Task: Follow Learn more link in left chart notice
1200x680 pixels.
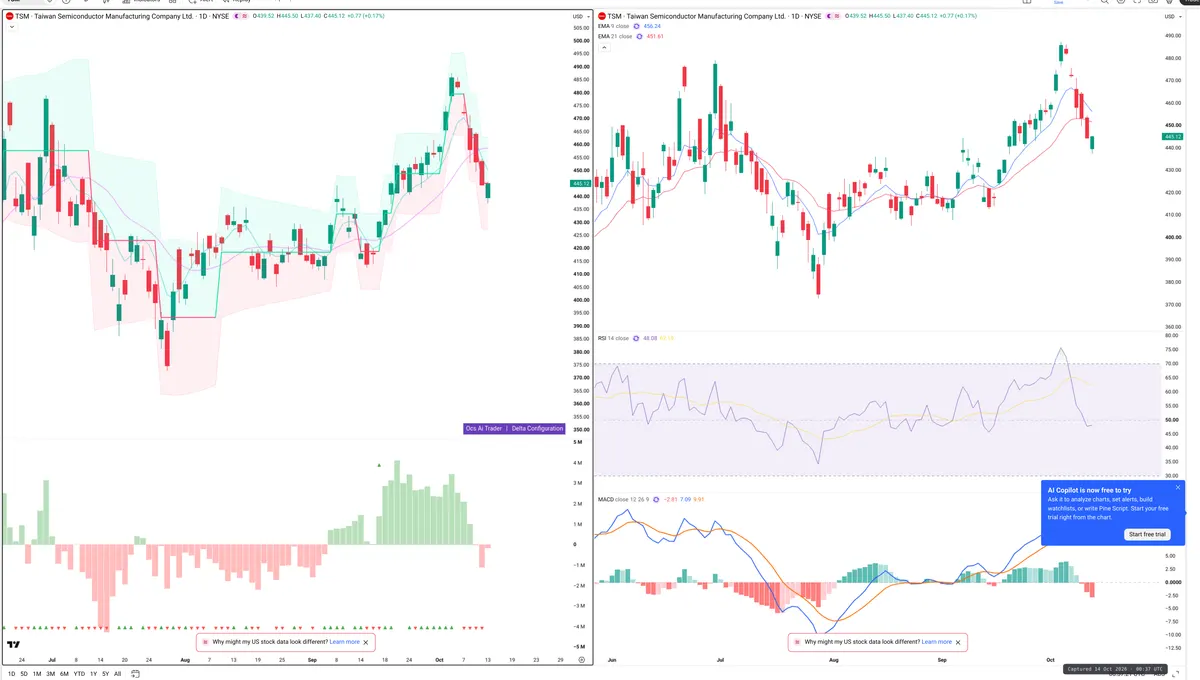Action: click(x=344, y=642)
